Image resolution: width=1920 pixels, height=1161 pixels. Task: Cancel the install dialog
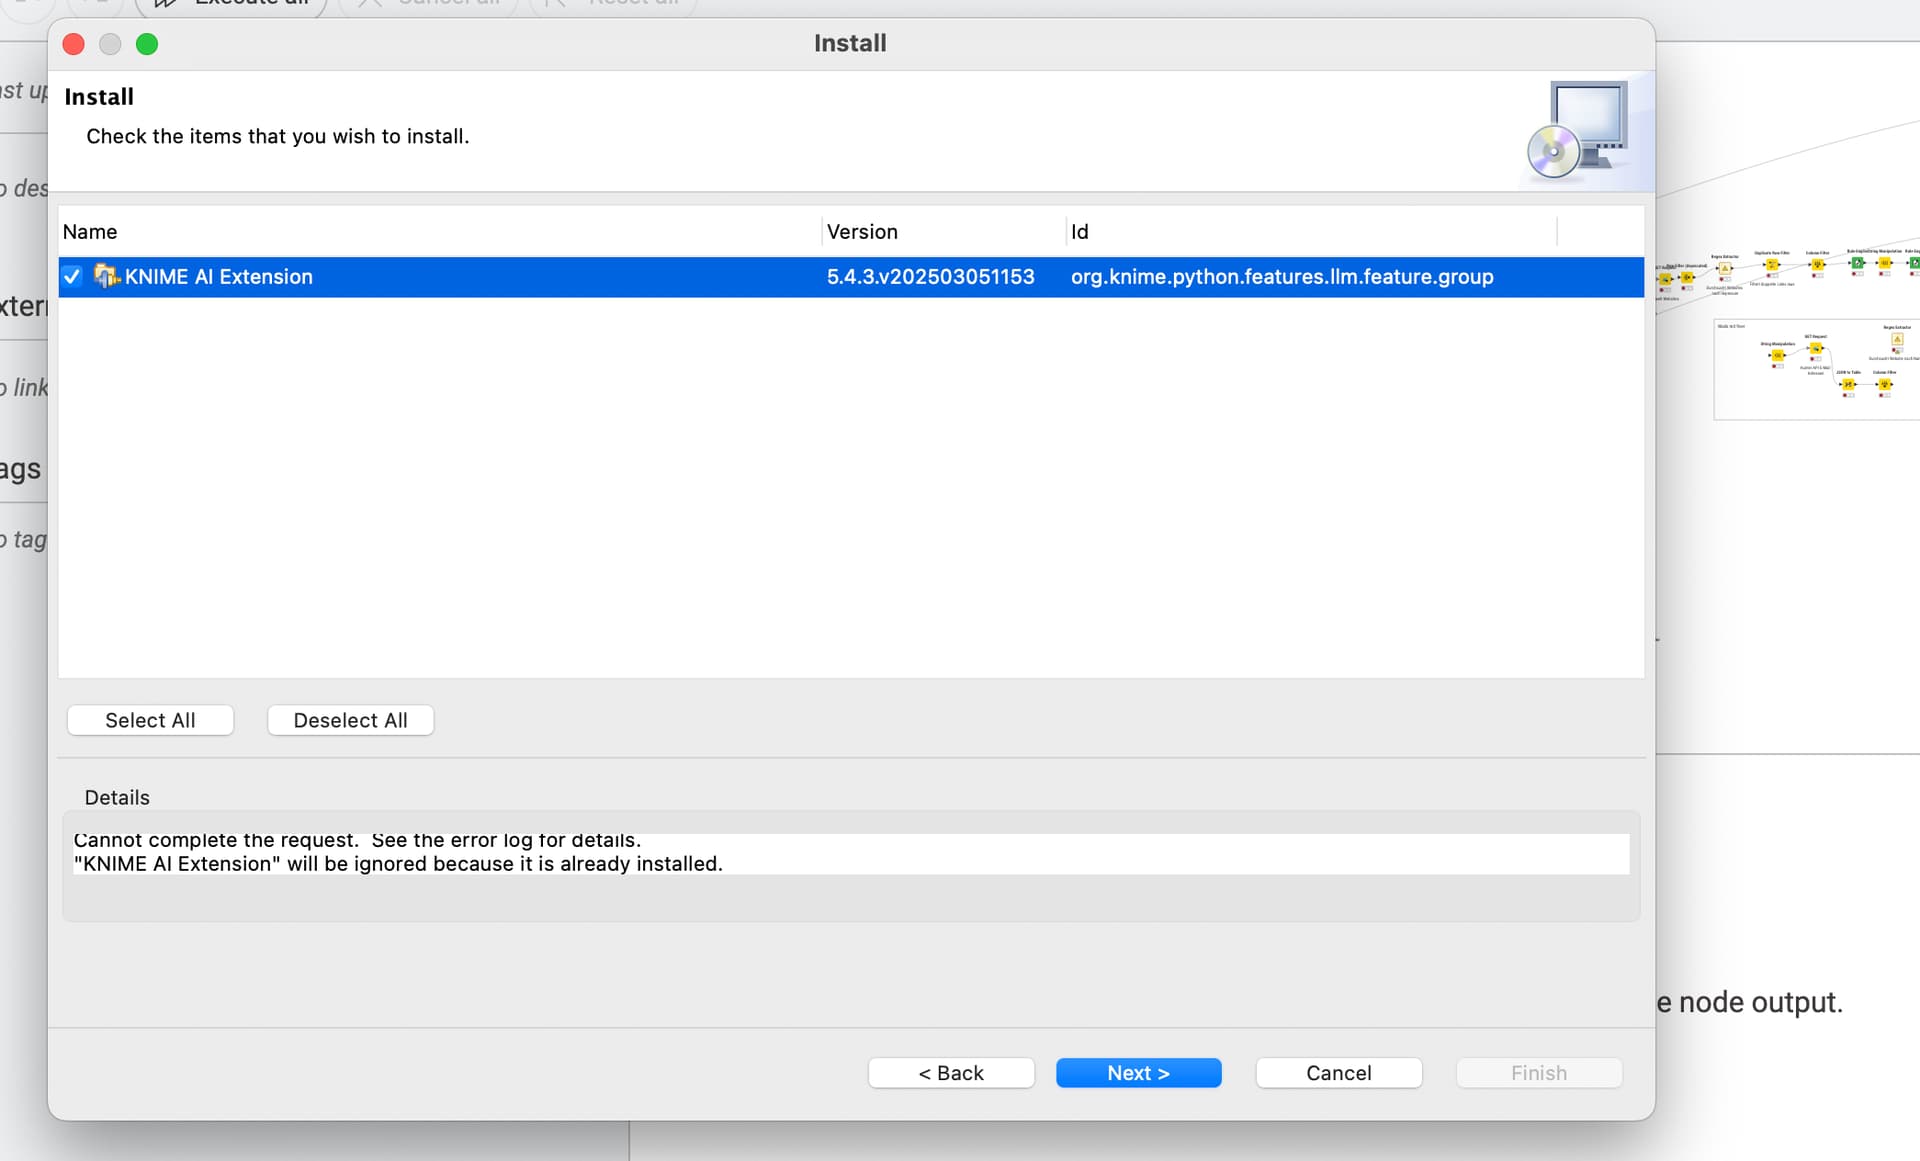point(1338,1073)
